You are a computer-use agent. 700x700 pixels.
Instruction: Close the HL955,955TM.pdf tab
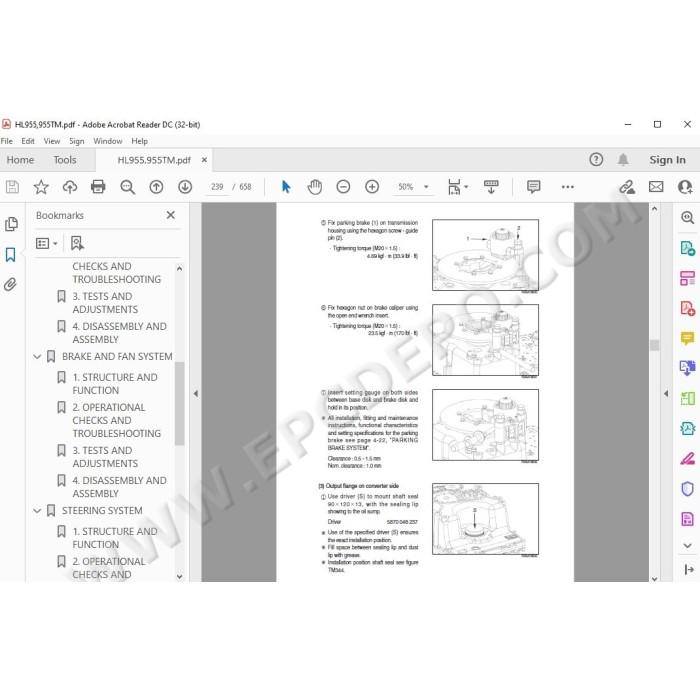[x=204, y=160]
